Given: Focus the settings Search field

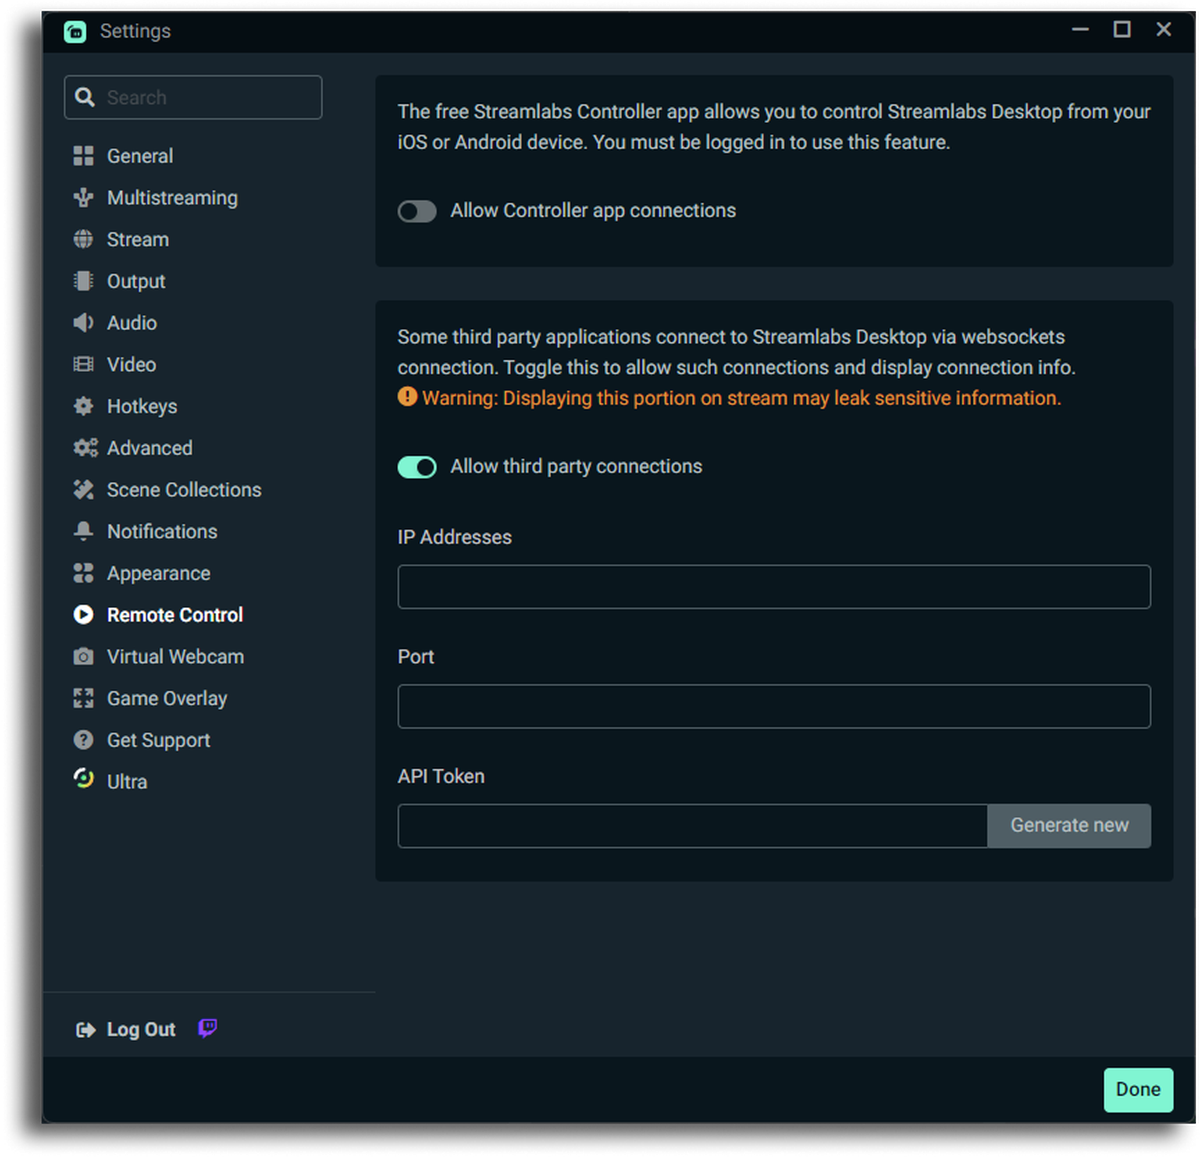Looking at the screenshot, I should pos(193,97).
